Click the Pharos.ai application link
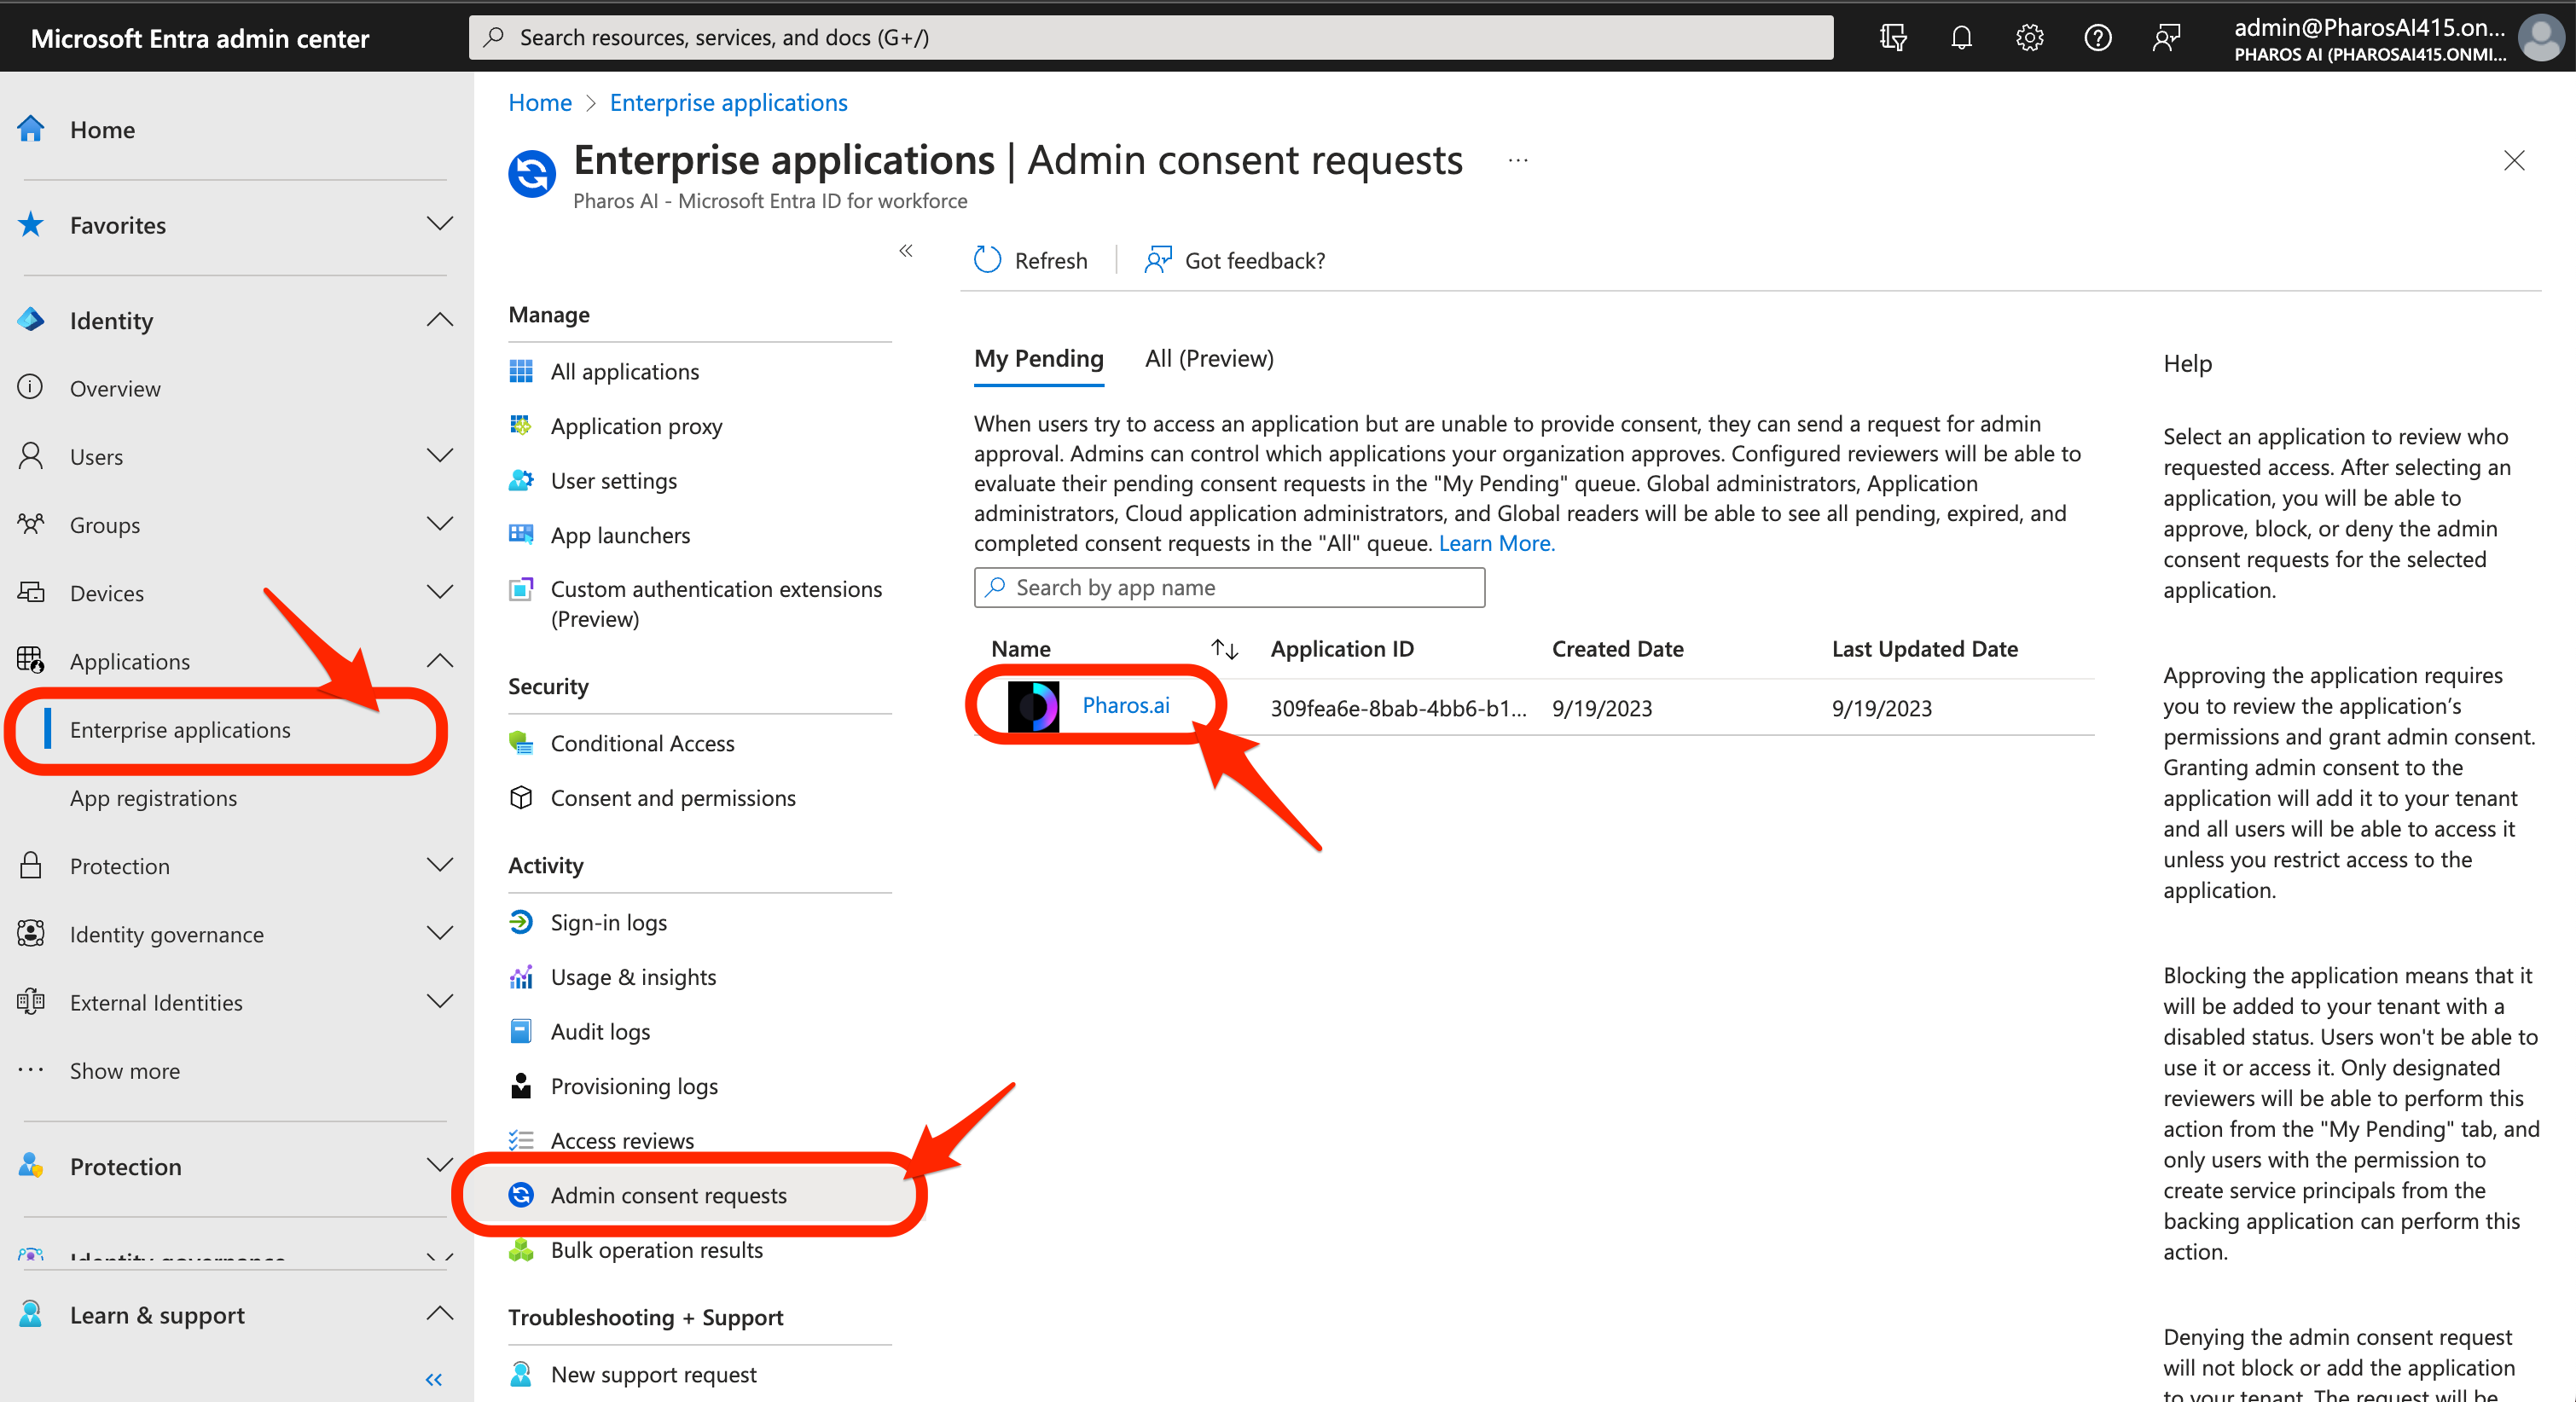 [1126, 705]
